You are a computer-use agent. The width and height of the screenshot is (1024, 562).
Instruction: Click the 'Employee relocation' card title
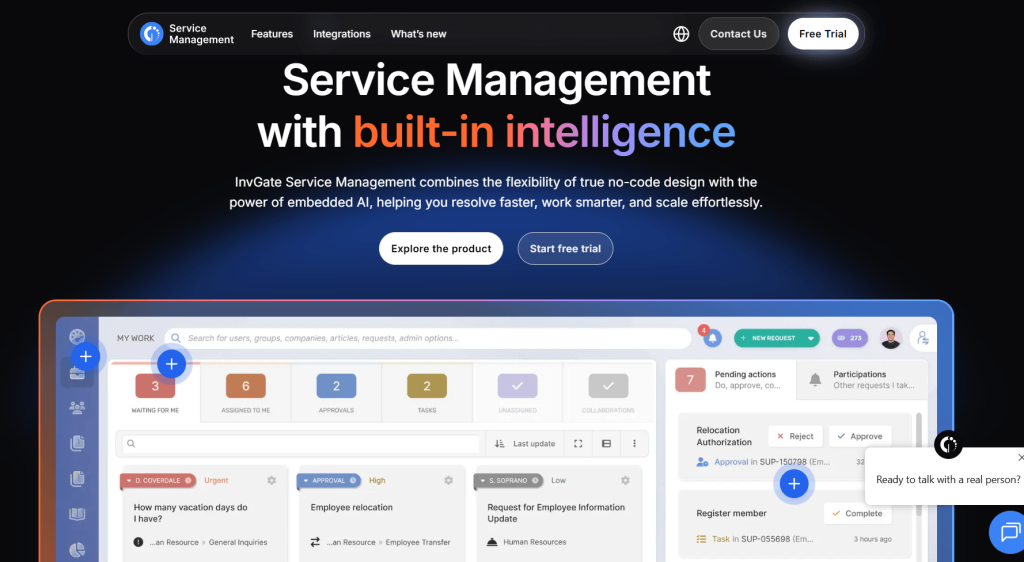point(352,507)
